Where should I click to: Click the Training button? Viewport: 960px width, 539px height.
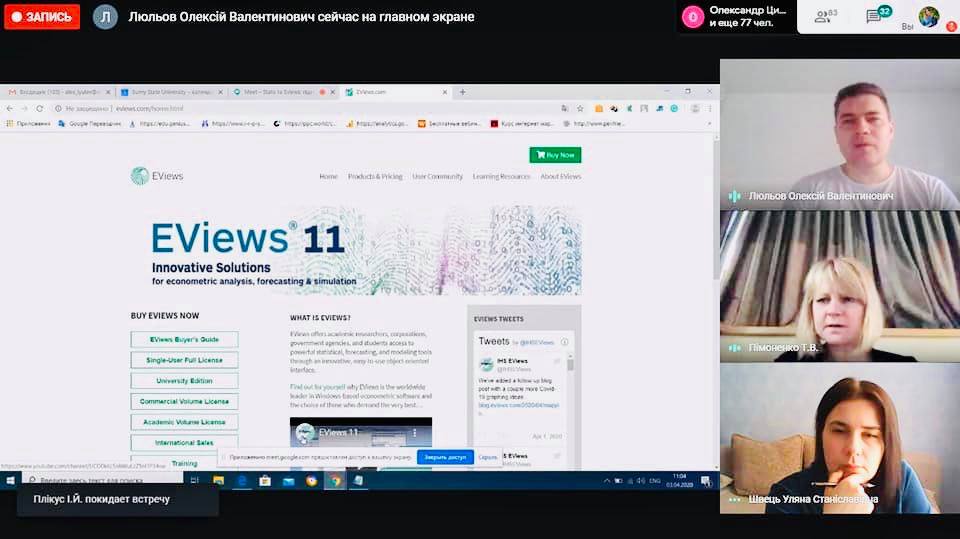click(x=184, y=463)
